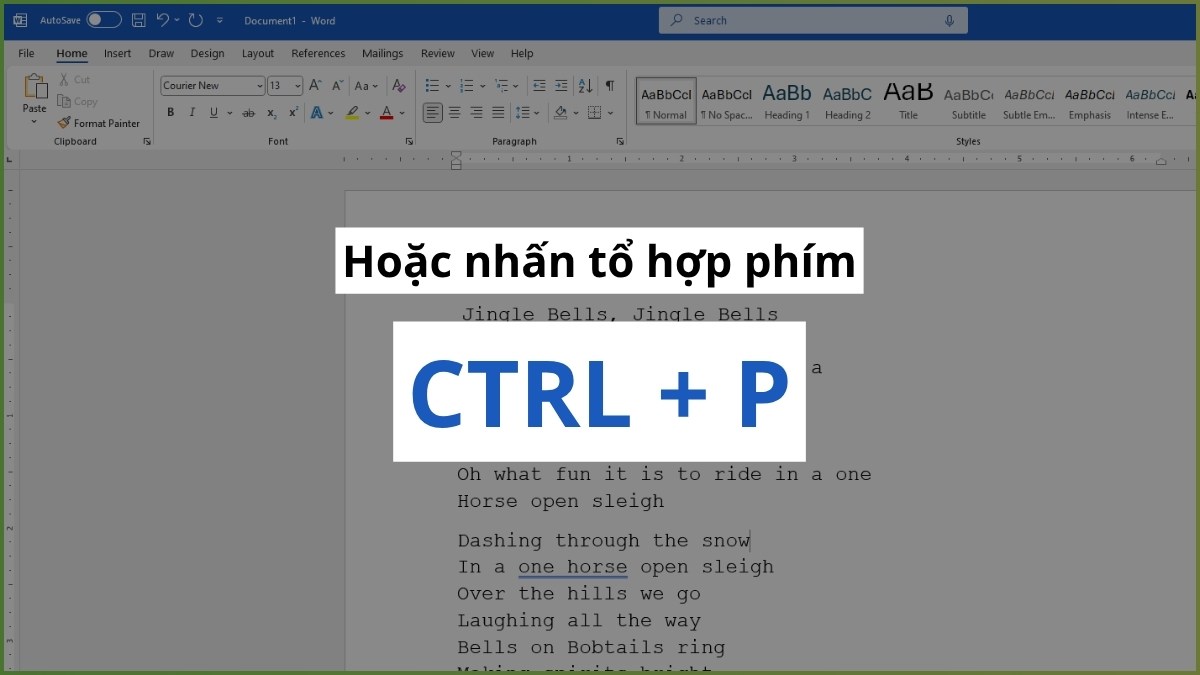Select Justify text alignment
1200x675 pixels.
point(498,112)
